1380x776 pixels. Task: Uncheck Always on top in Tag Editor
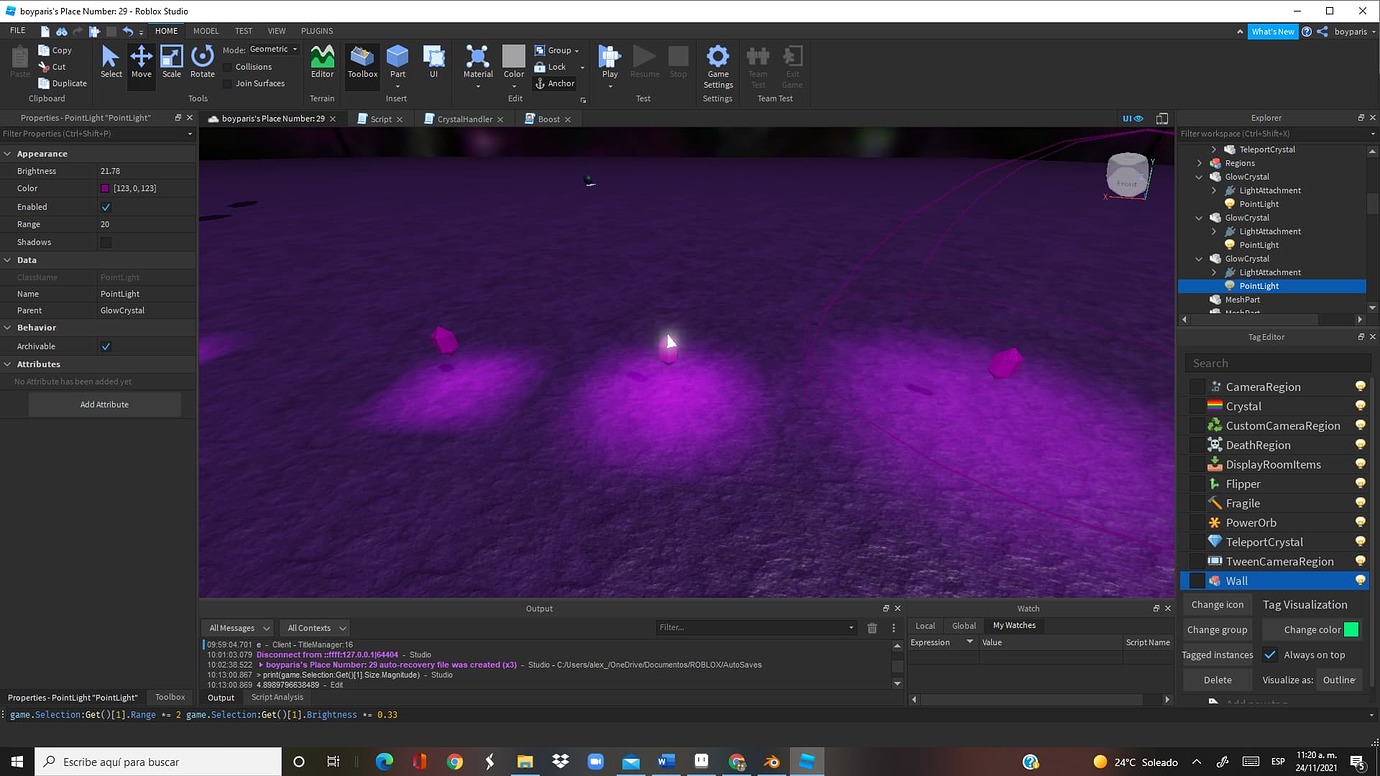click(1270, 654)
